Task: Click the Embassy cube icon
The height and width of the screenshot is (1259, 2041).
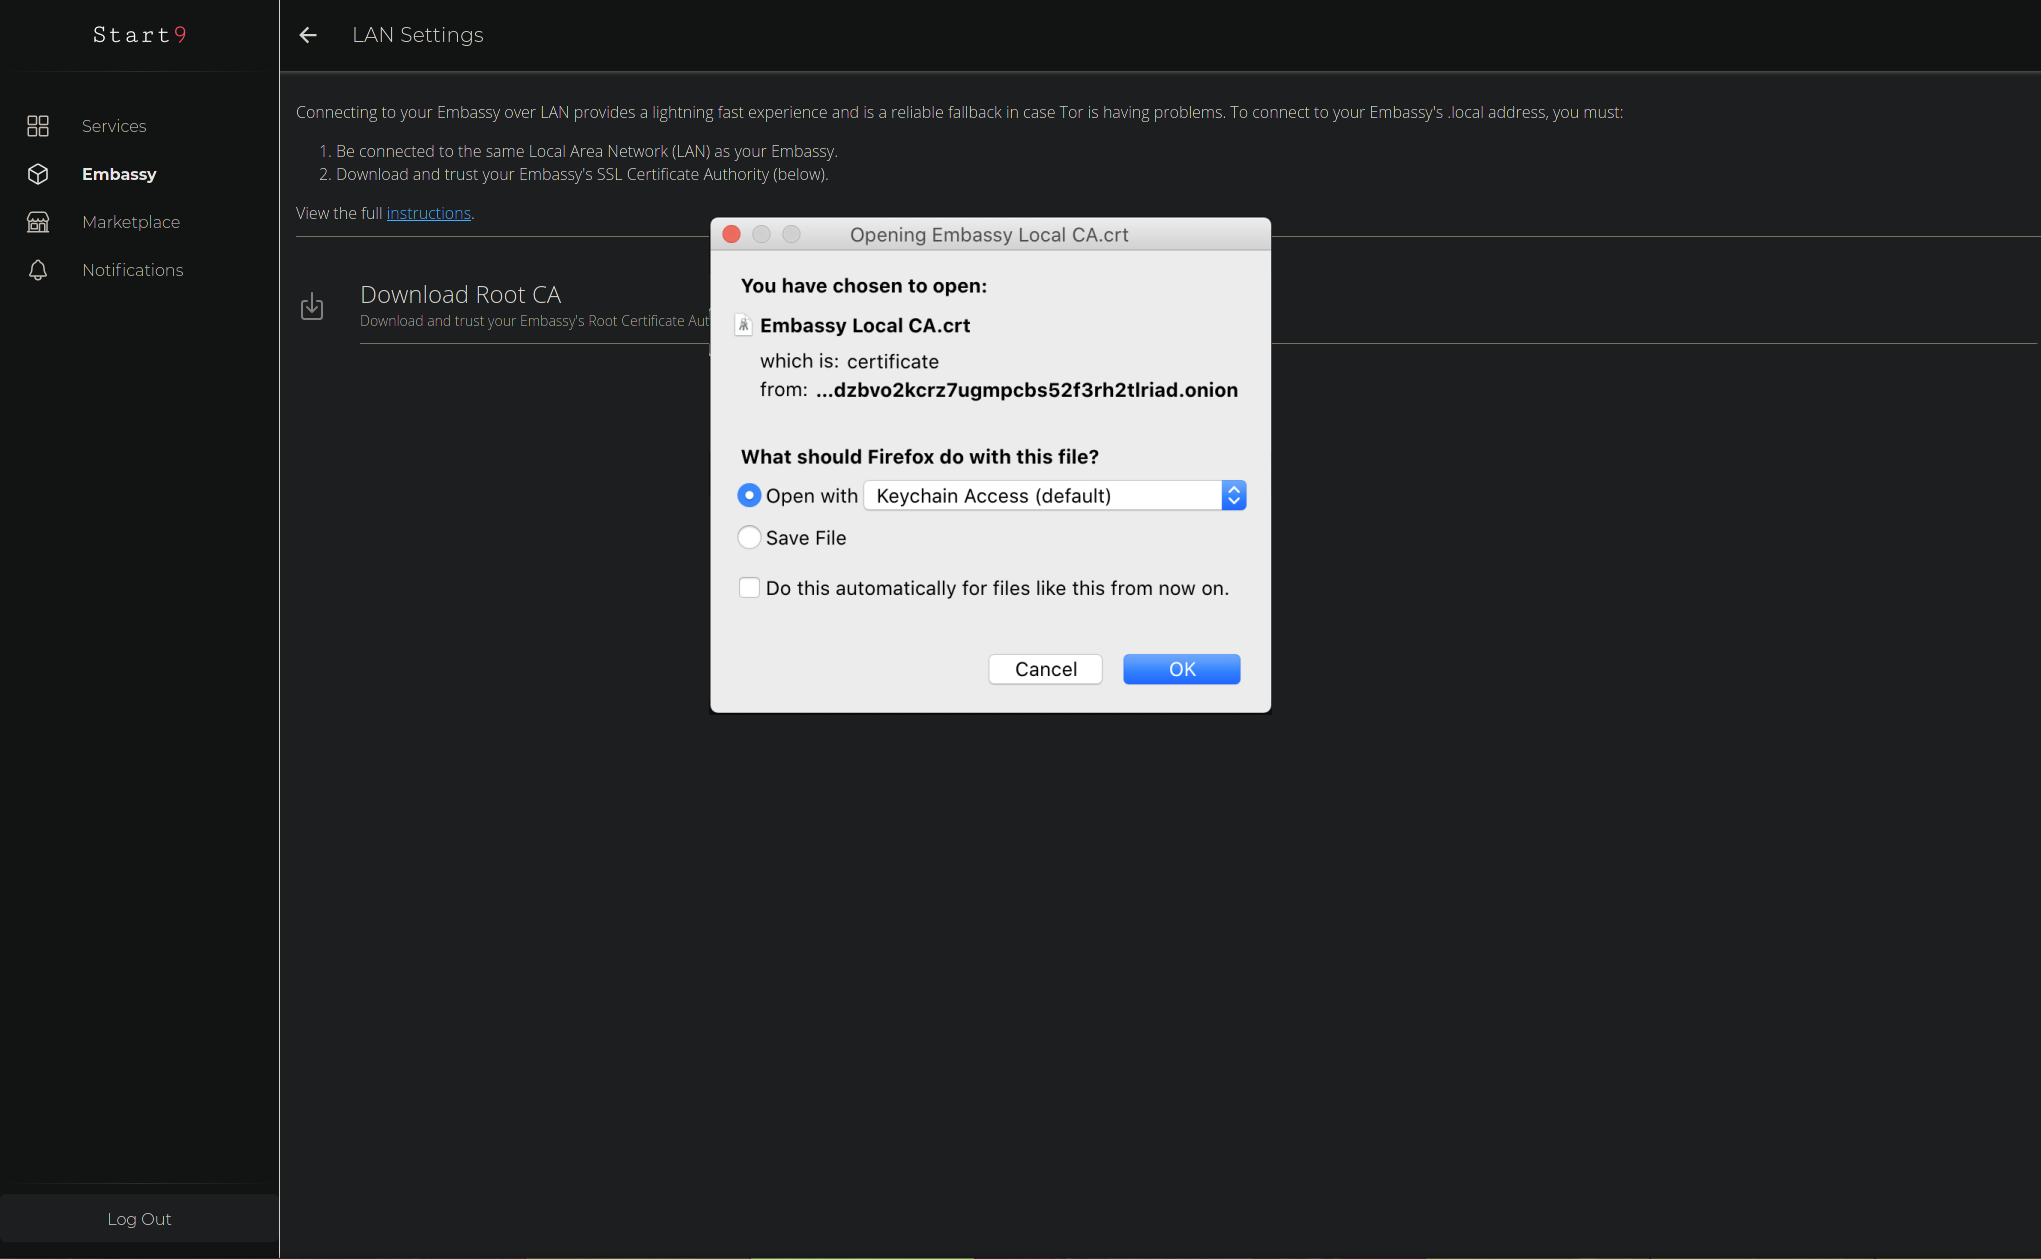Action: point(38,174)
